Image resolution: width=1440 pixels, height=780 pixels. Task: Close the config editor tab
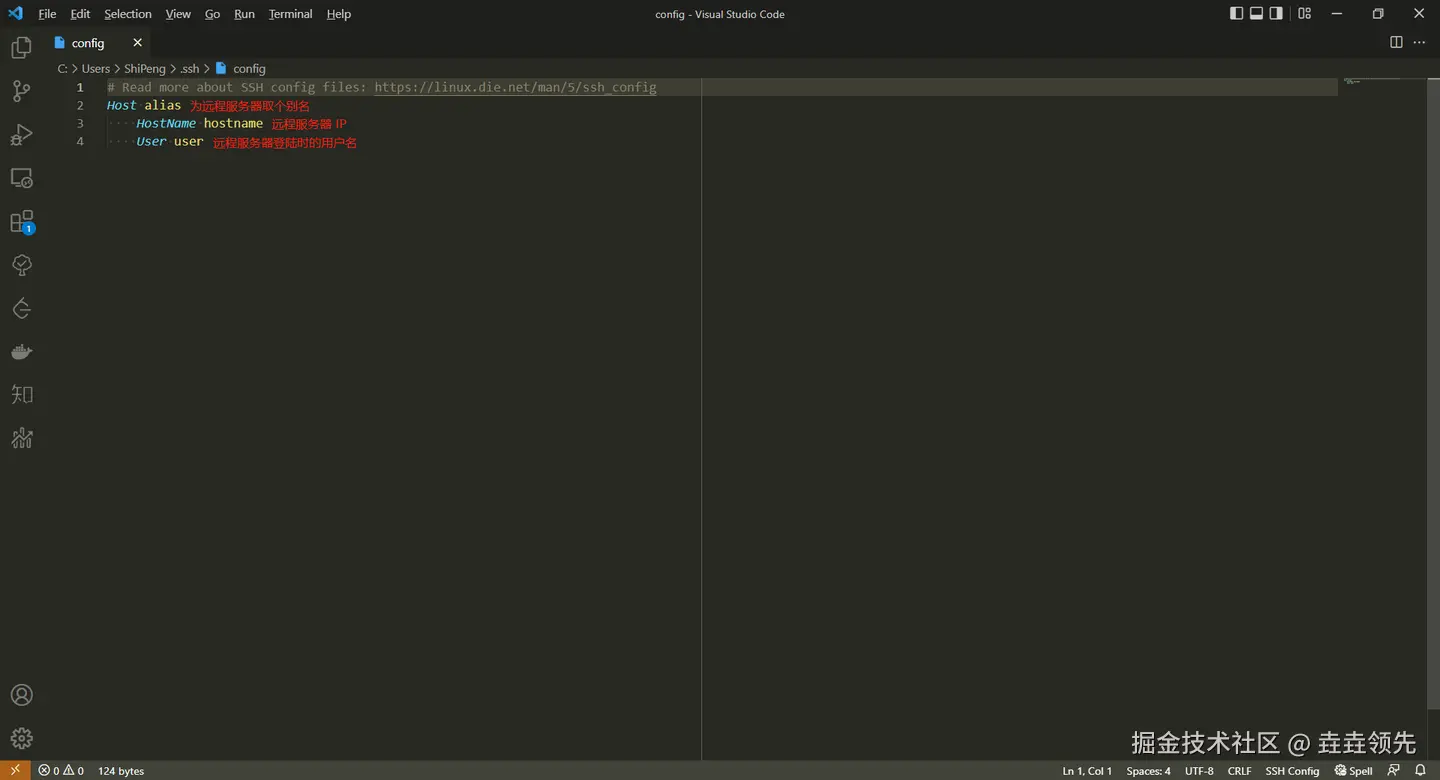coord(137,42)
